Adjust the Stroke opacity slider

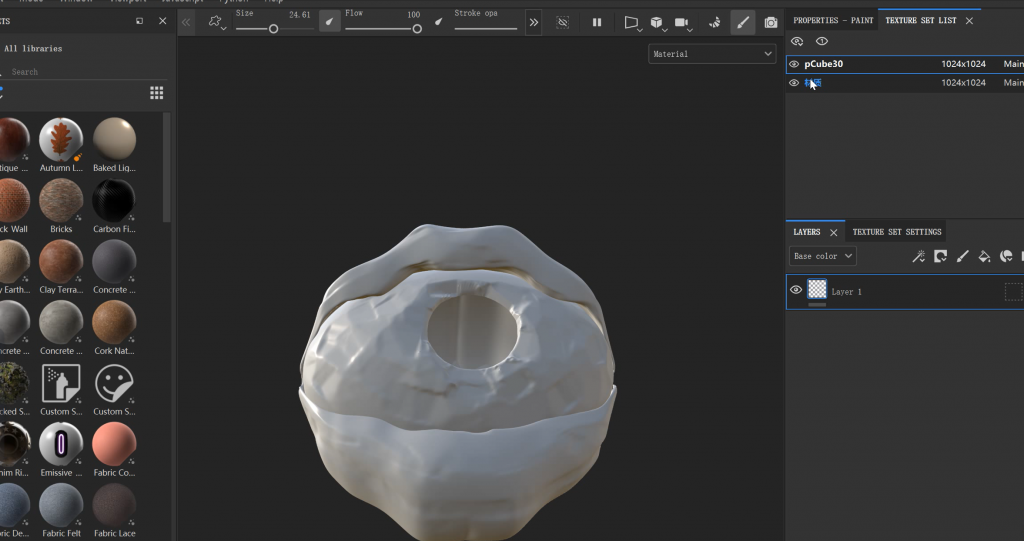click(485, 29)
